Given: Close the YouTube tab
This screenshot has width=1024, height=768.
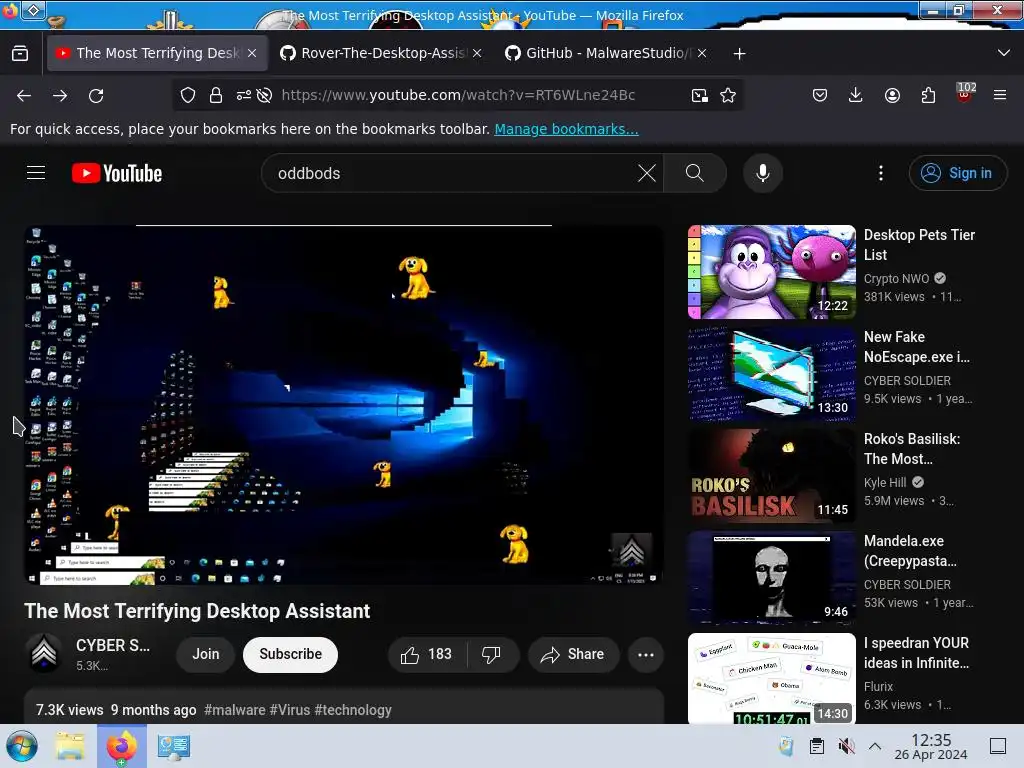Looking at the screenshot, I should tap(252, 54).
